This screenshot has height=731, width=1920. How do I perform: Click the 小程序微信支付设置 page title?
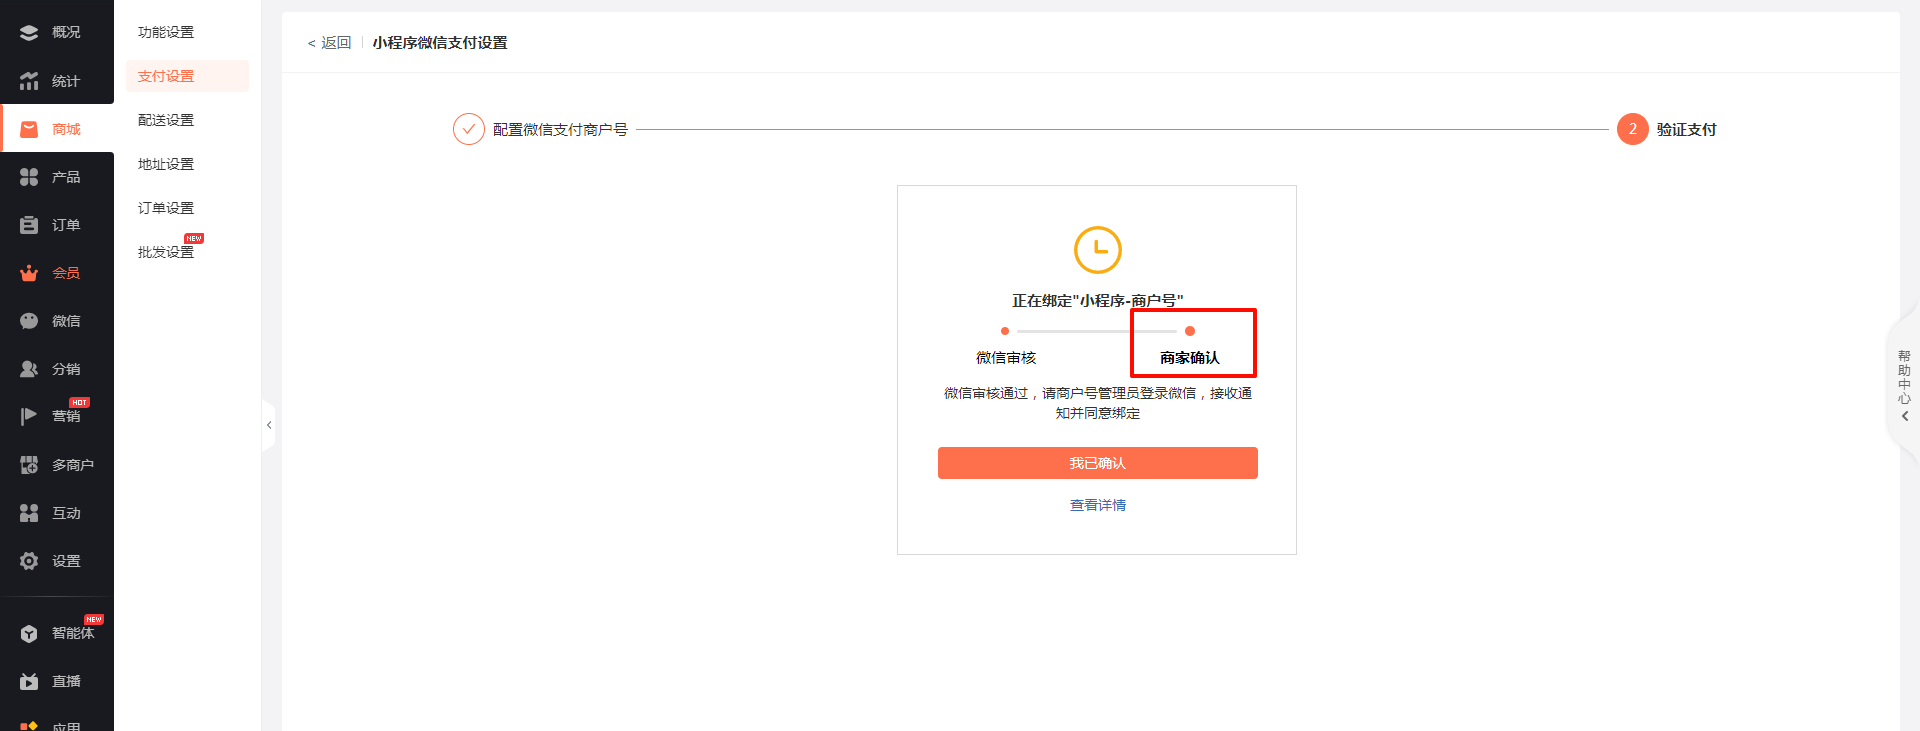(440, 43)
